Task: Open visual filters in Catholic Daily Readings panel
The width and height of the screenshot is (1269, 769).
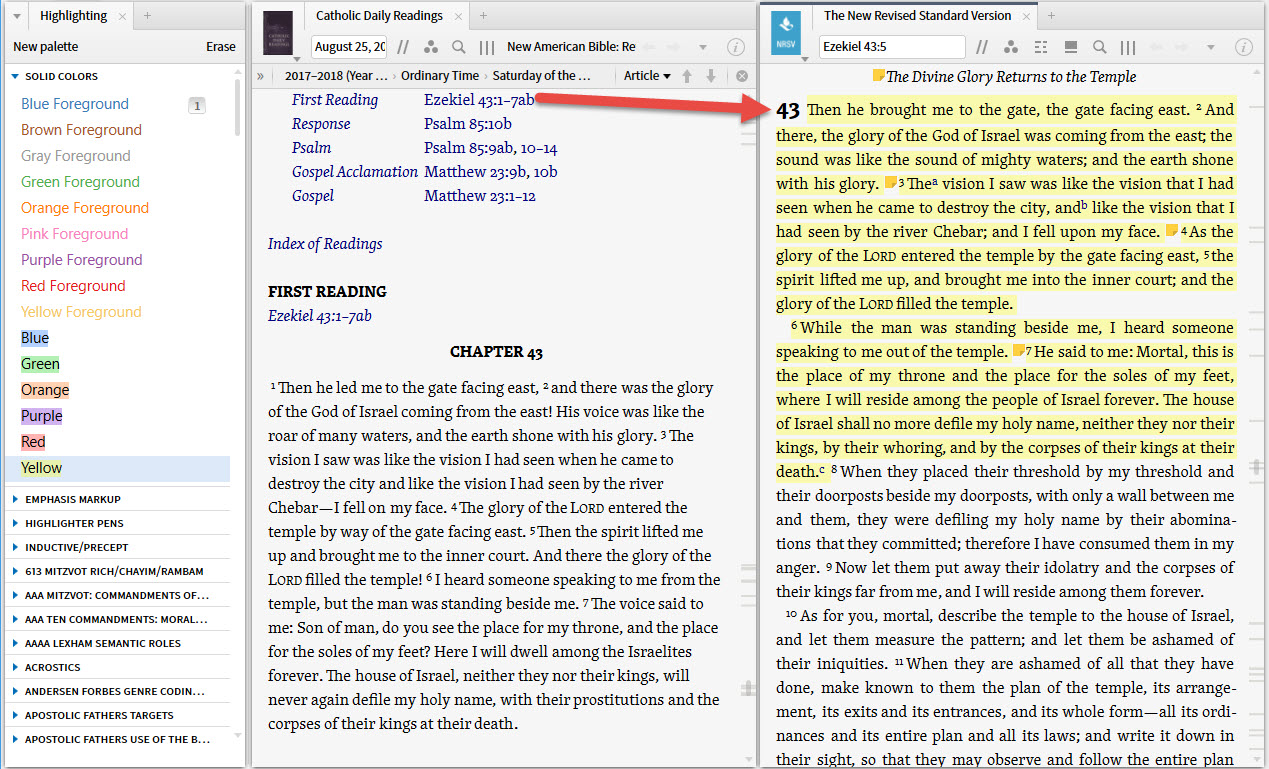Action: pos(431,47)
